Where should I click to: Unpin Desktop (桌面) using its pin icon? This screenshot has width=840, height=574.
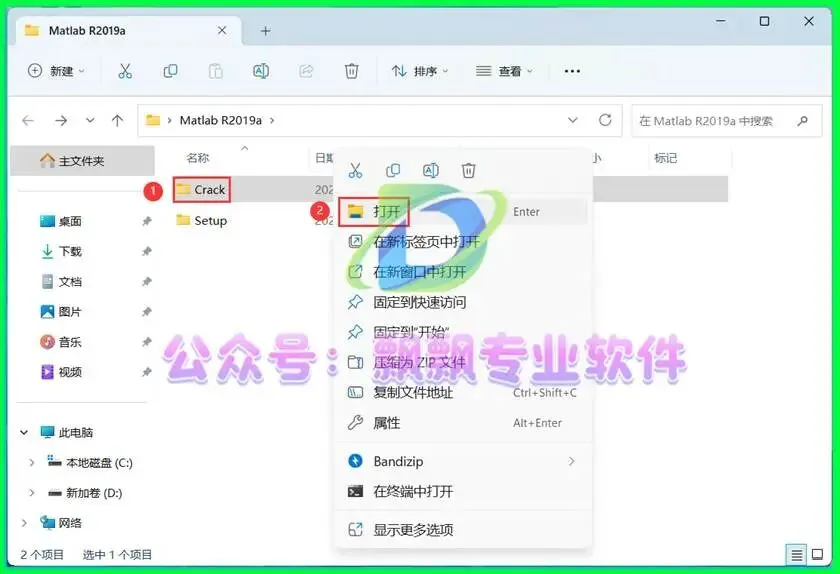pos(146,221)
